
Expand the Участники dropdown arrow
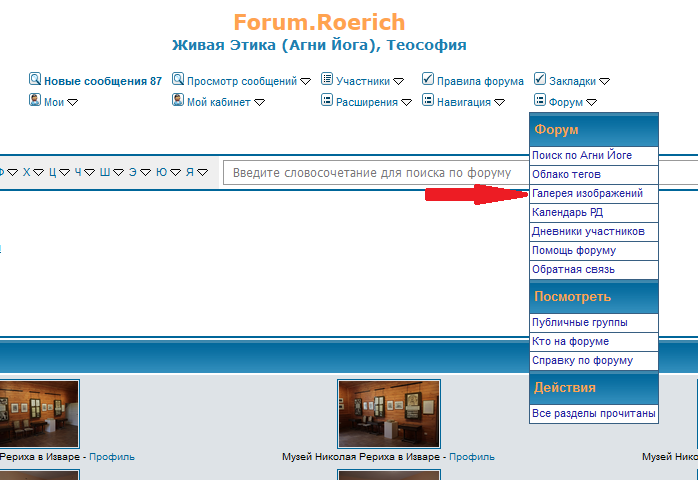(398, 82)
